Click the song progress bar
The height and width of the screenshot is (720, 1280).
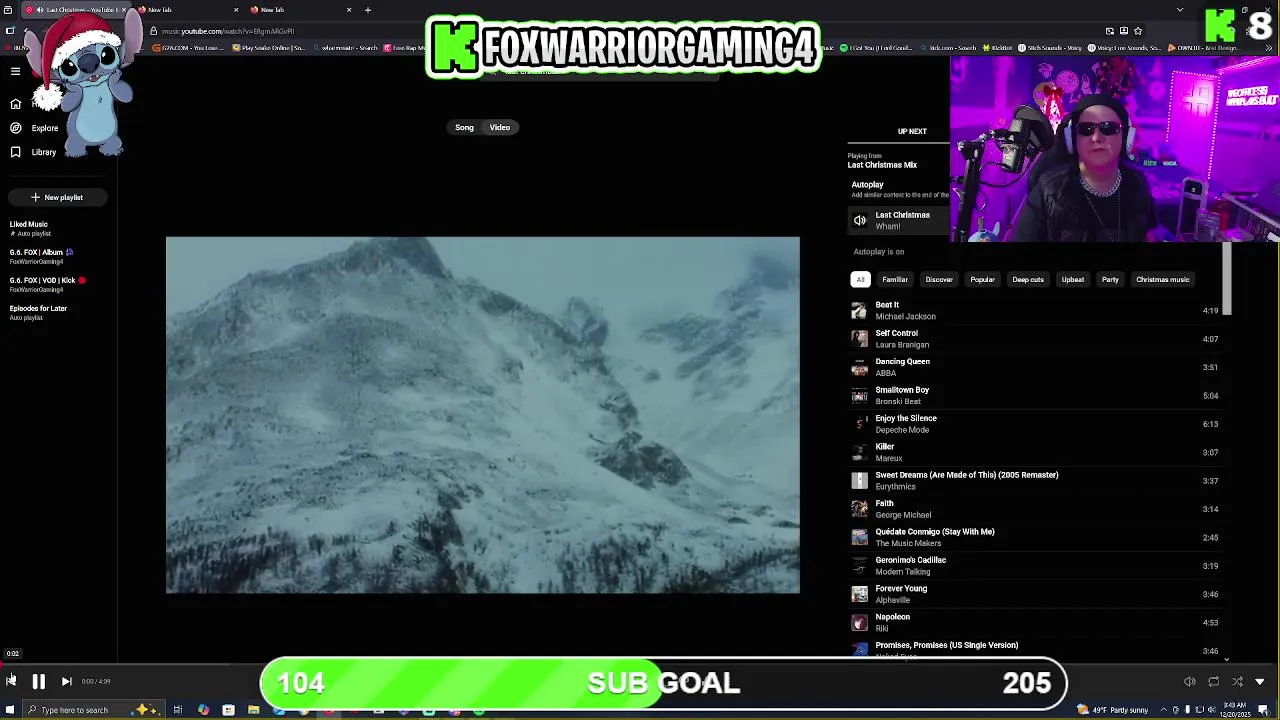pos(640,664)
